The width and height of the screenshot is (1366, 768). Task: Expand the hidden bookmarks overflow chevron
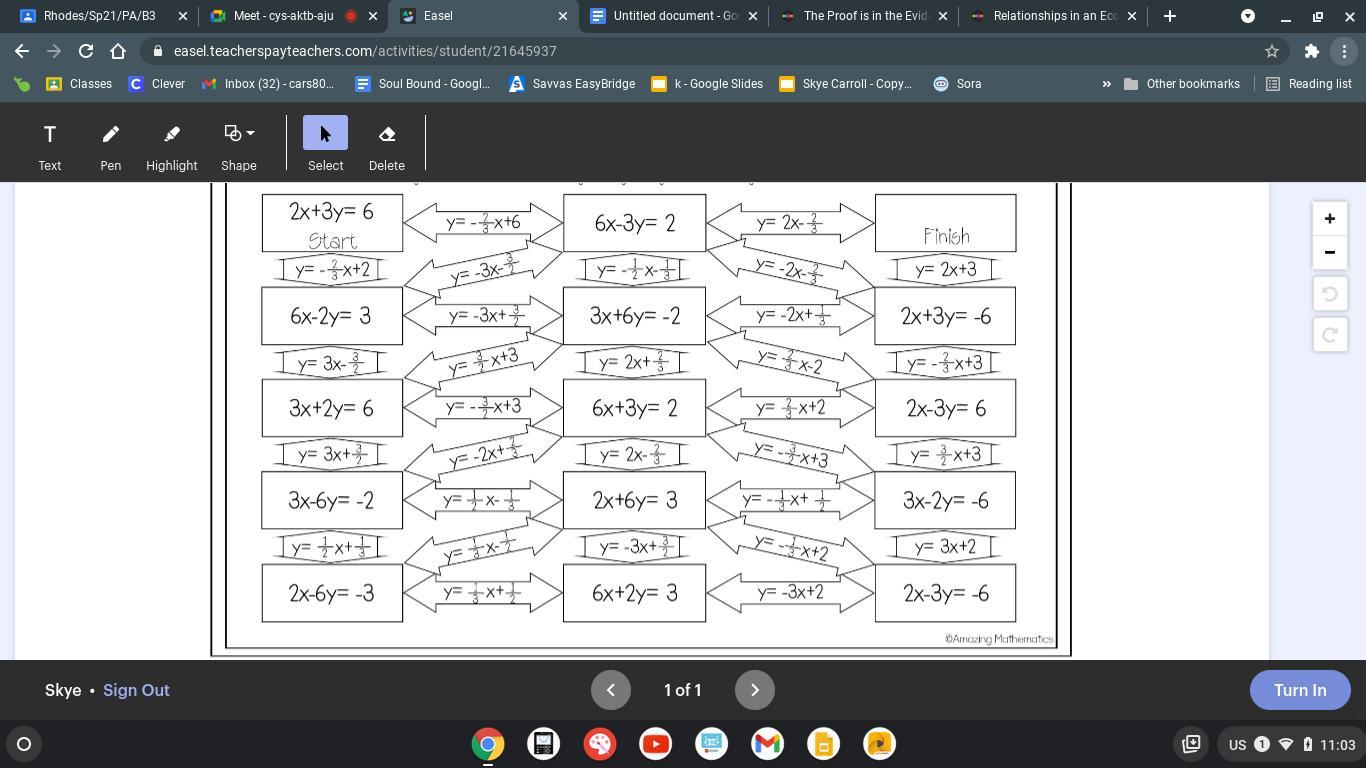click(x=1106, y=84)
